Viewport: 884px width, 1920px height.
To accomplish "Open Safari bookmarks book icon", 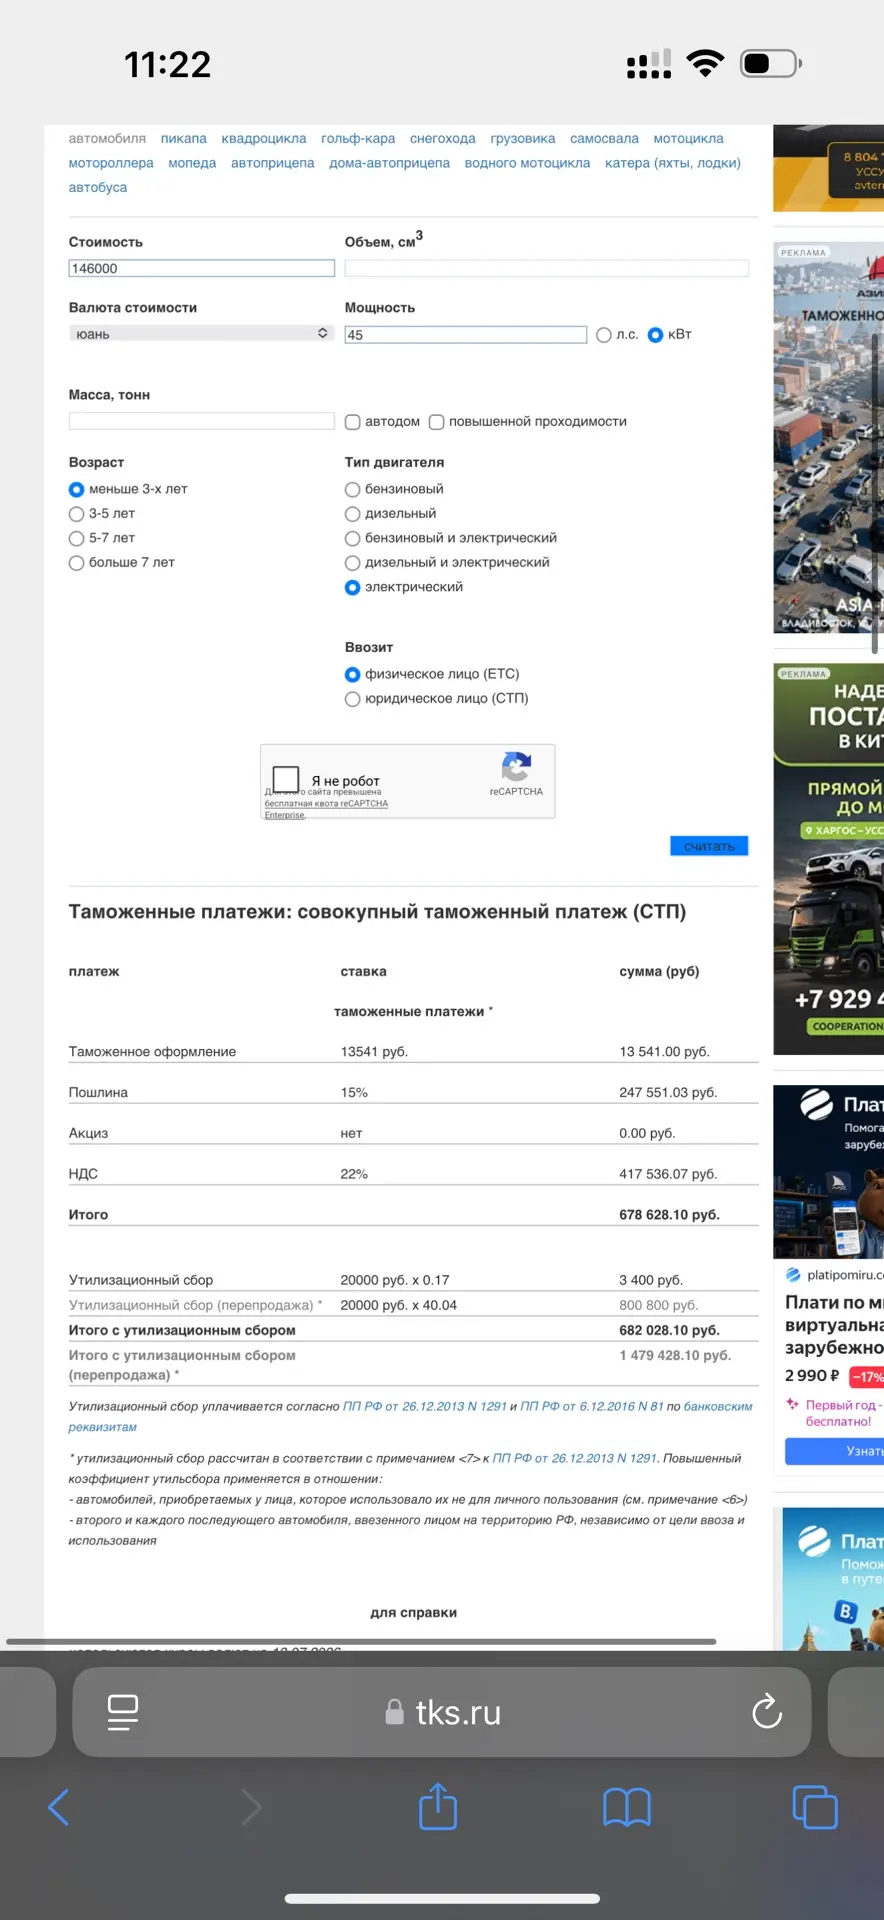I will (627, 1808).
